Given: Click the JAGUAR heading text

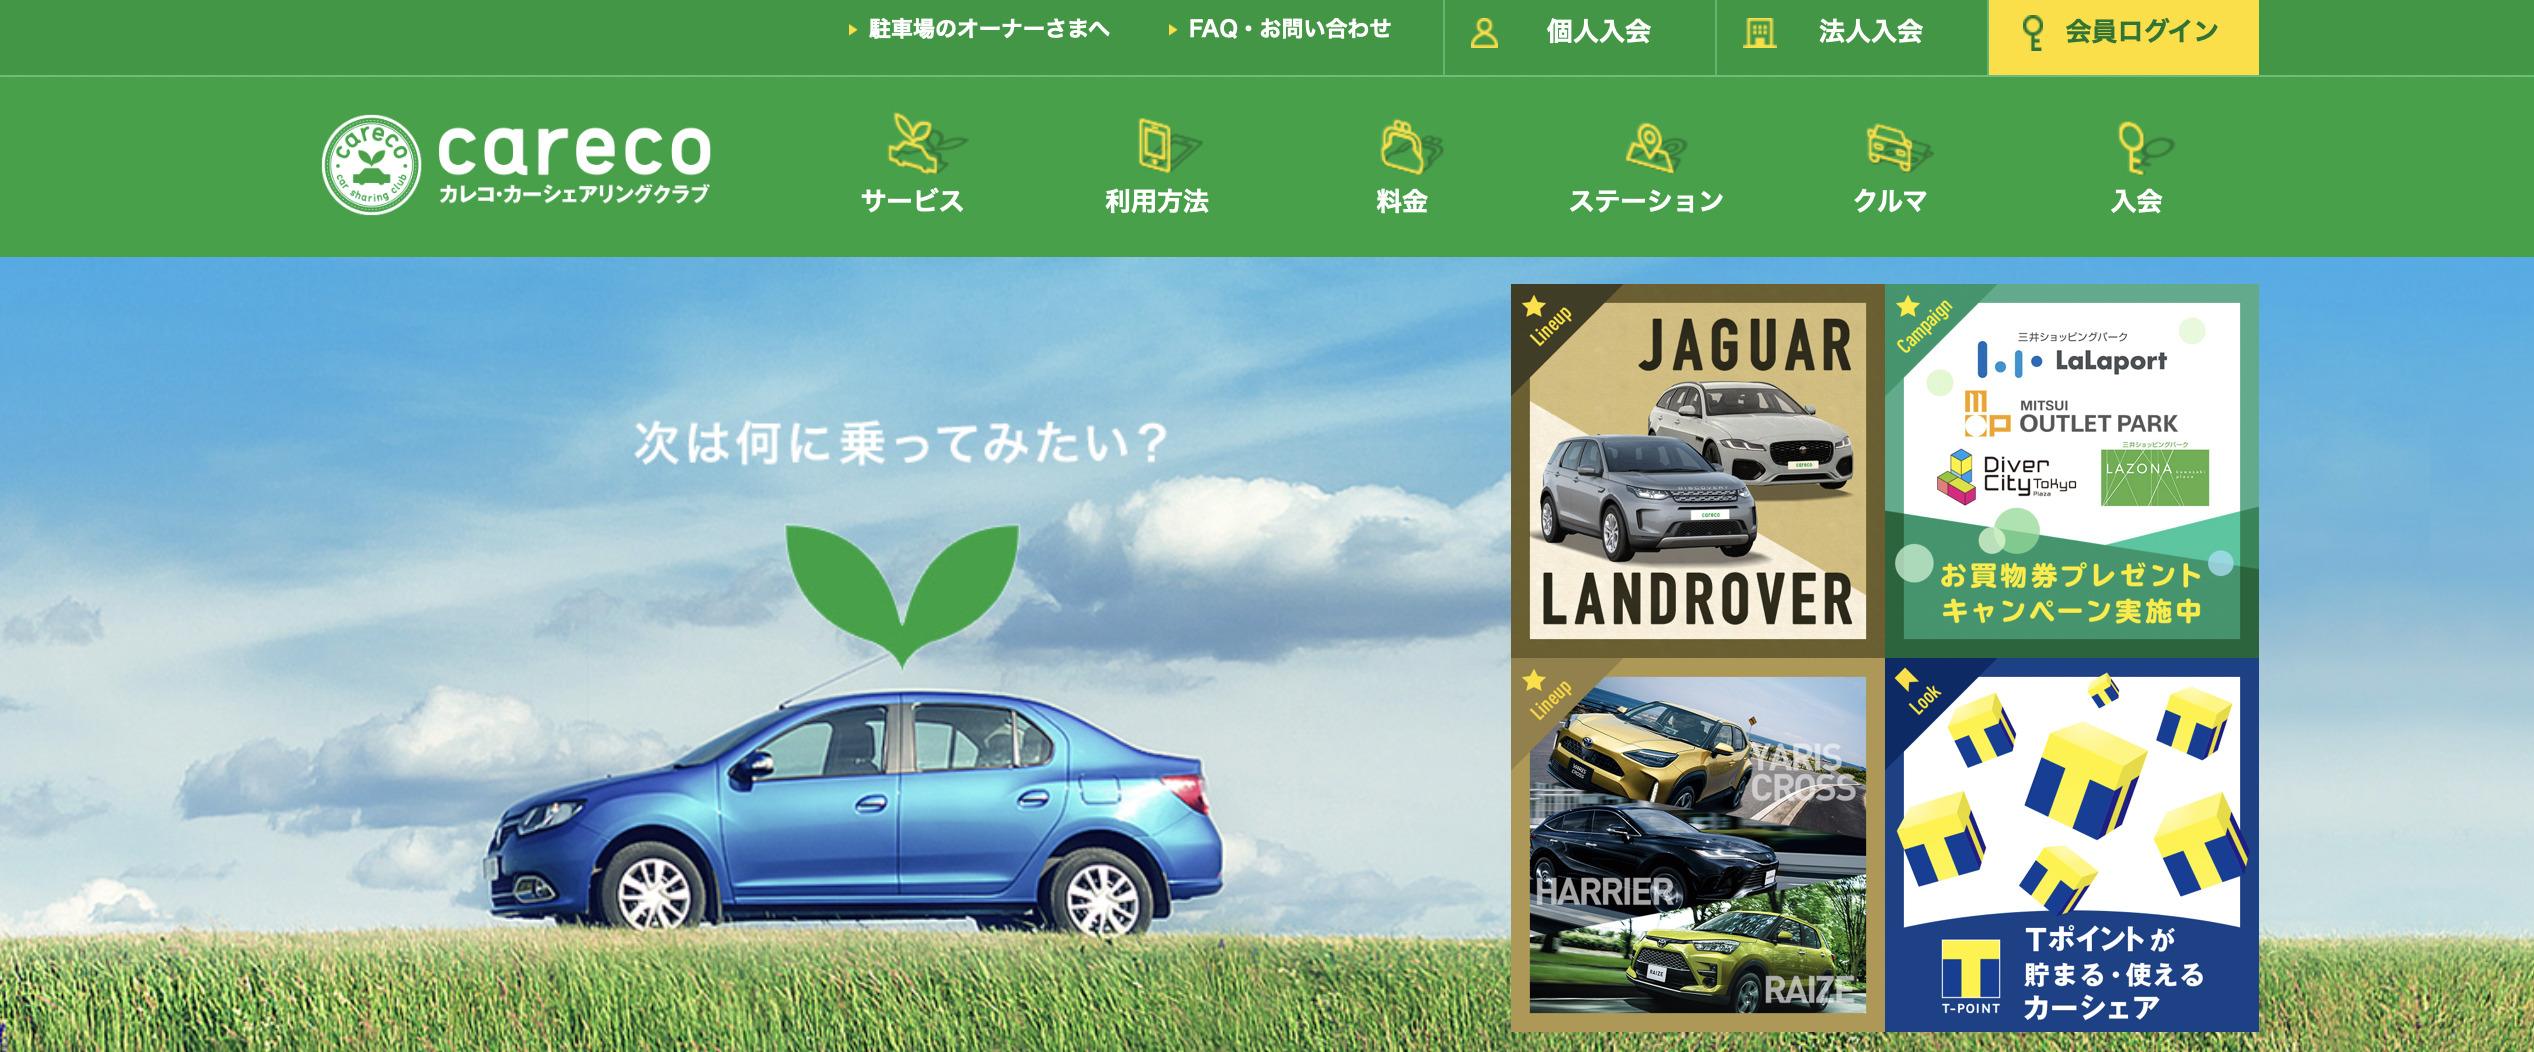Looking at the screenshot, I should pyautogui.click(x=1746, y=346).
